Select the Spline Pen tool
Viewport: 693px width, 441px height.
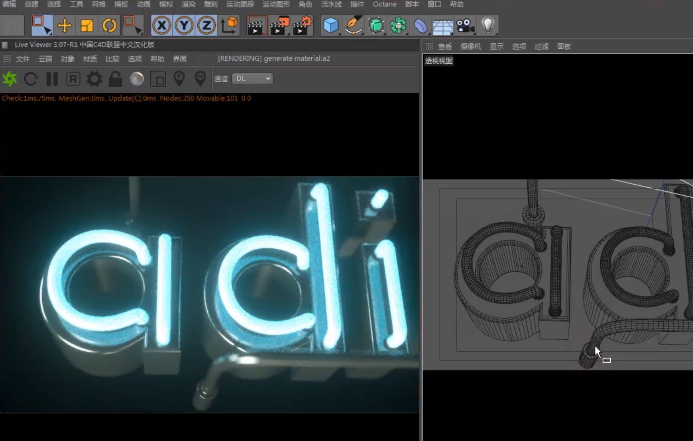click(x=354, y=25)
